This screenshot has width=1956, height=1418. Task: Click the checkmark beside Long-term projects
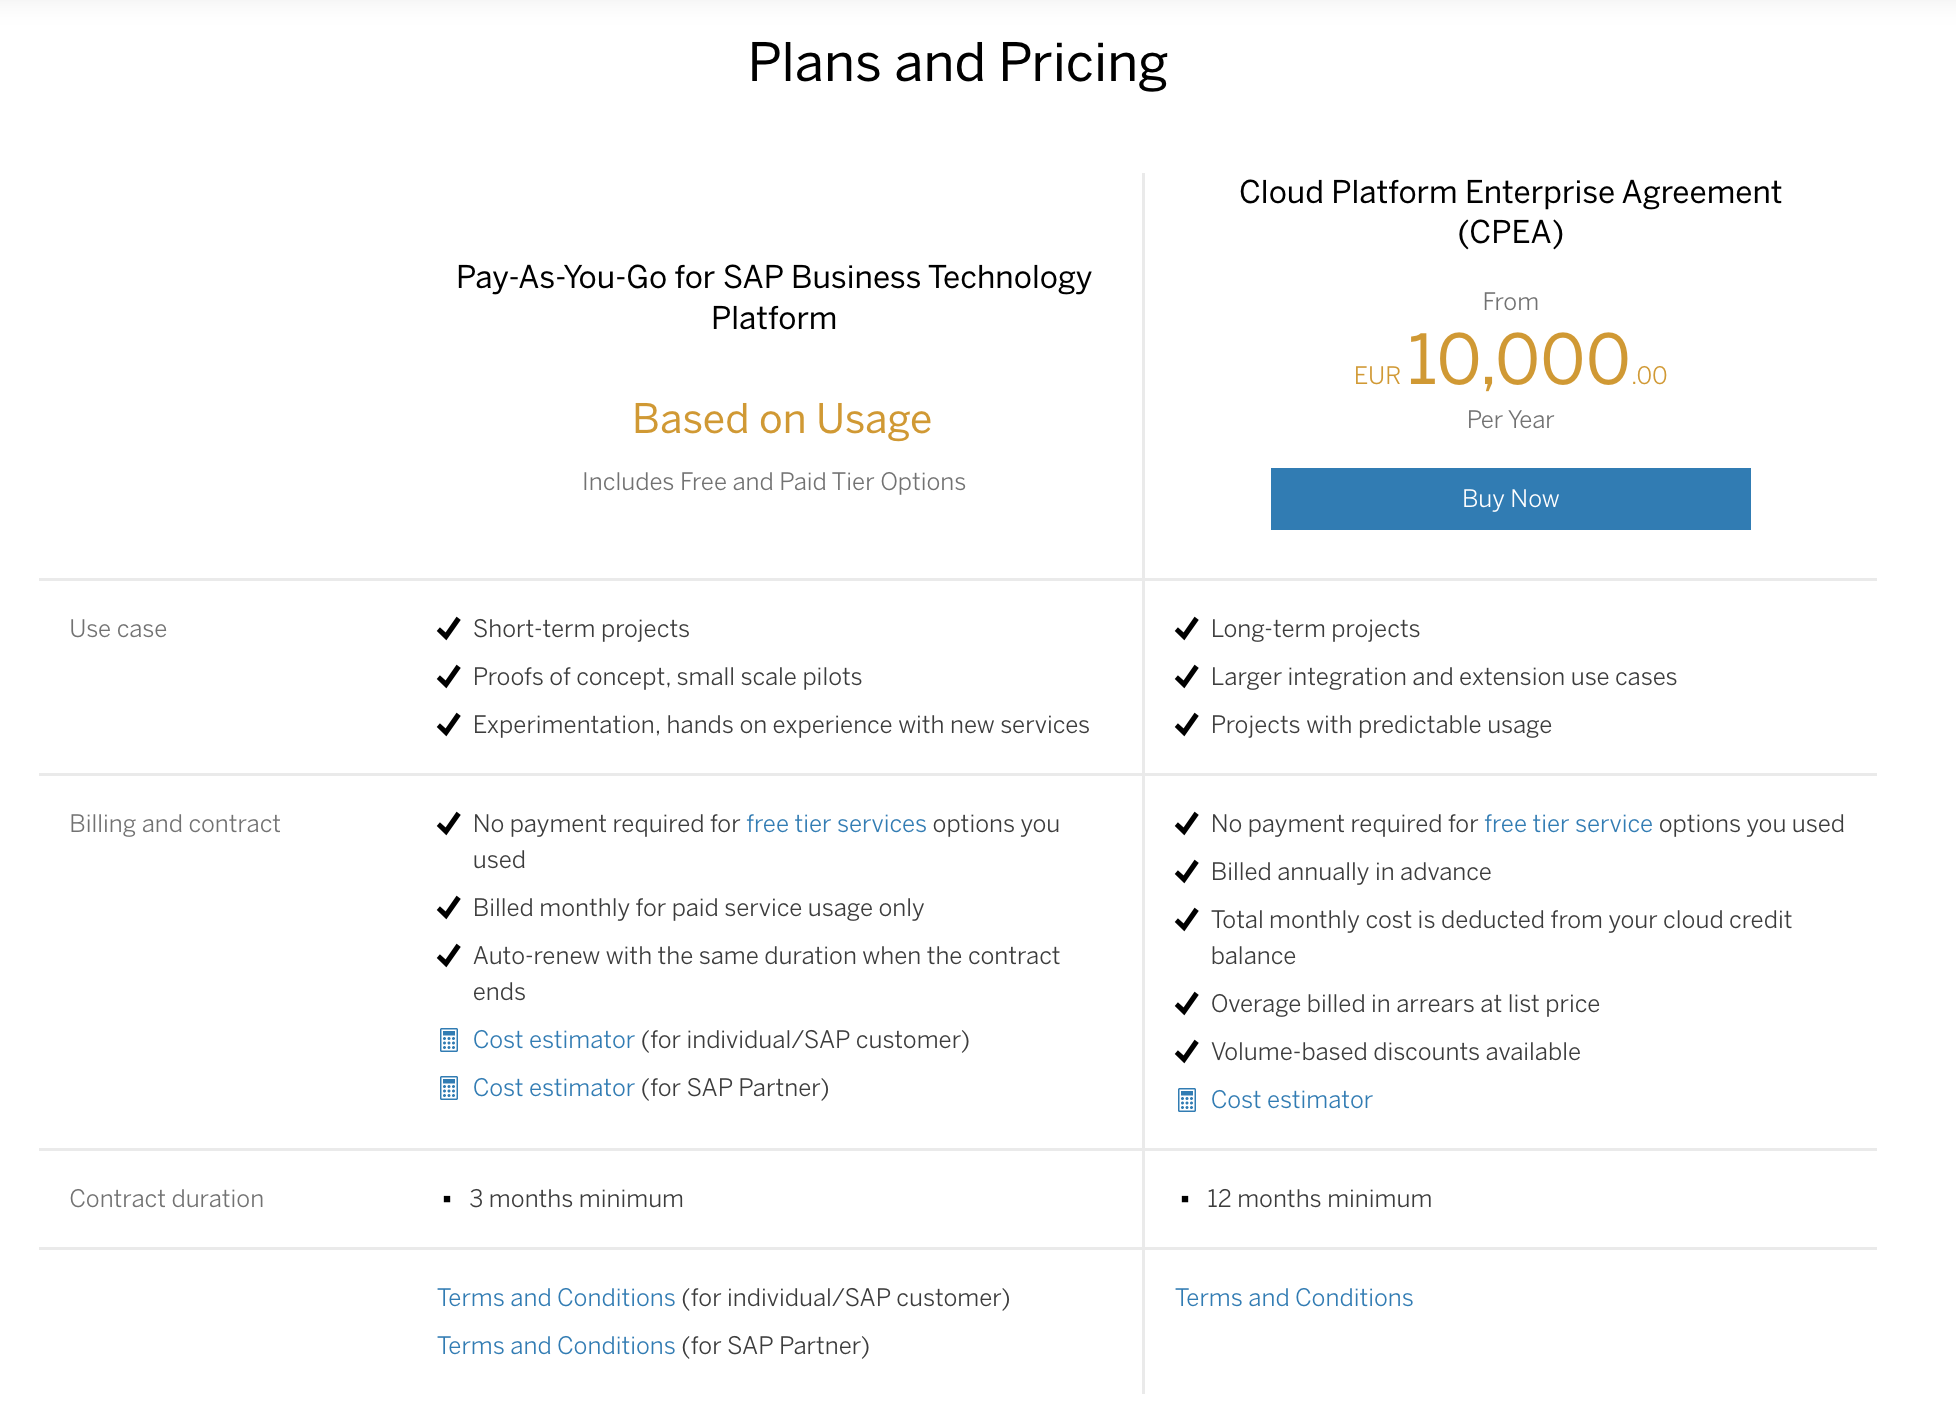tap(1187, 629)
